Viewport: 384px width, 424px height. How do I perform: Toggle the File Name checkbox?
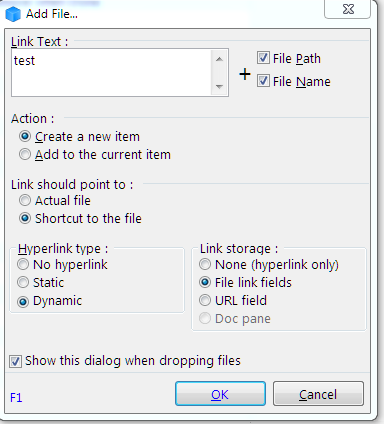point(263,81)
